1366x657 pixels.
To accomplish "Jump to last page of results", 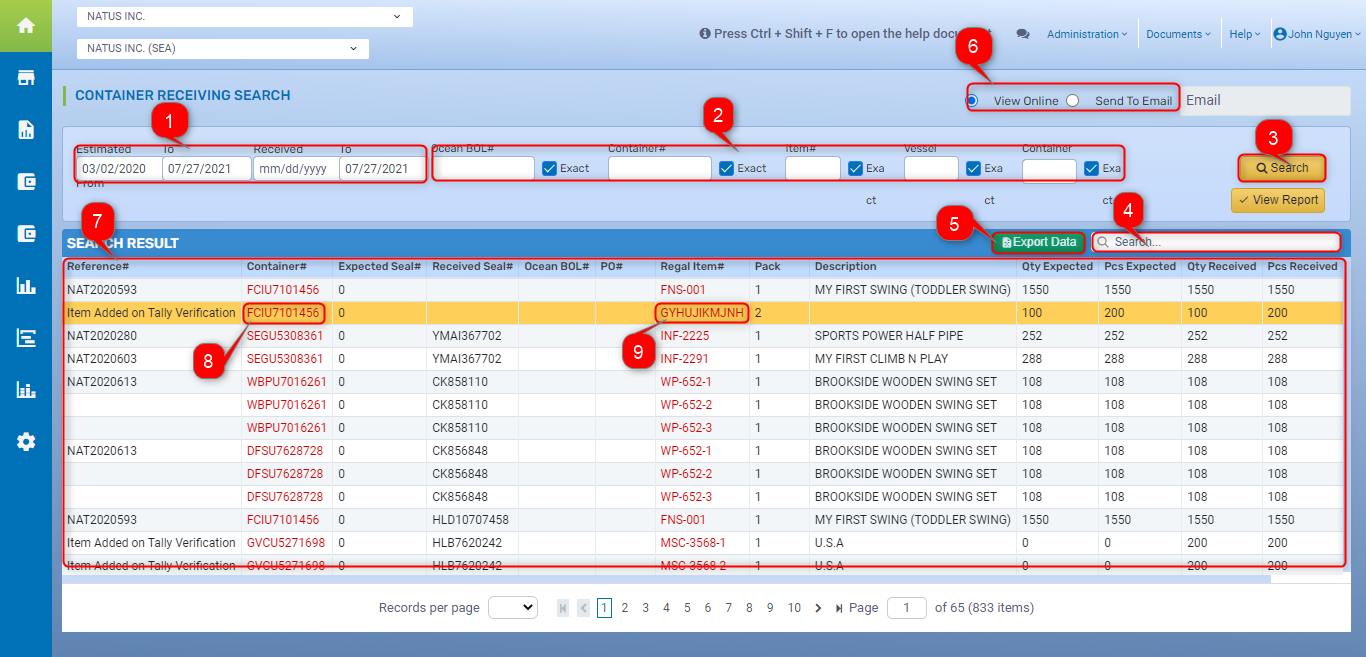I will tap(838, 608).
